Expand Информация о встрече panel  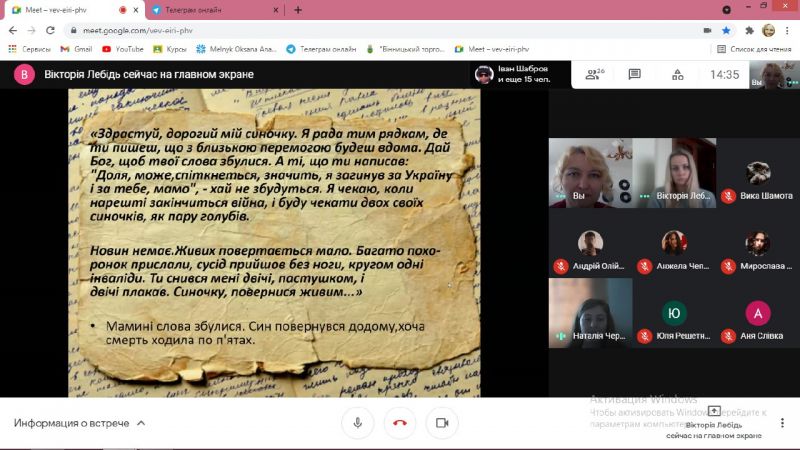point(80,423)
